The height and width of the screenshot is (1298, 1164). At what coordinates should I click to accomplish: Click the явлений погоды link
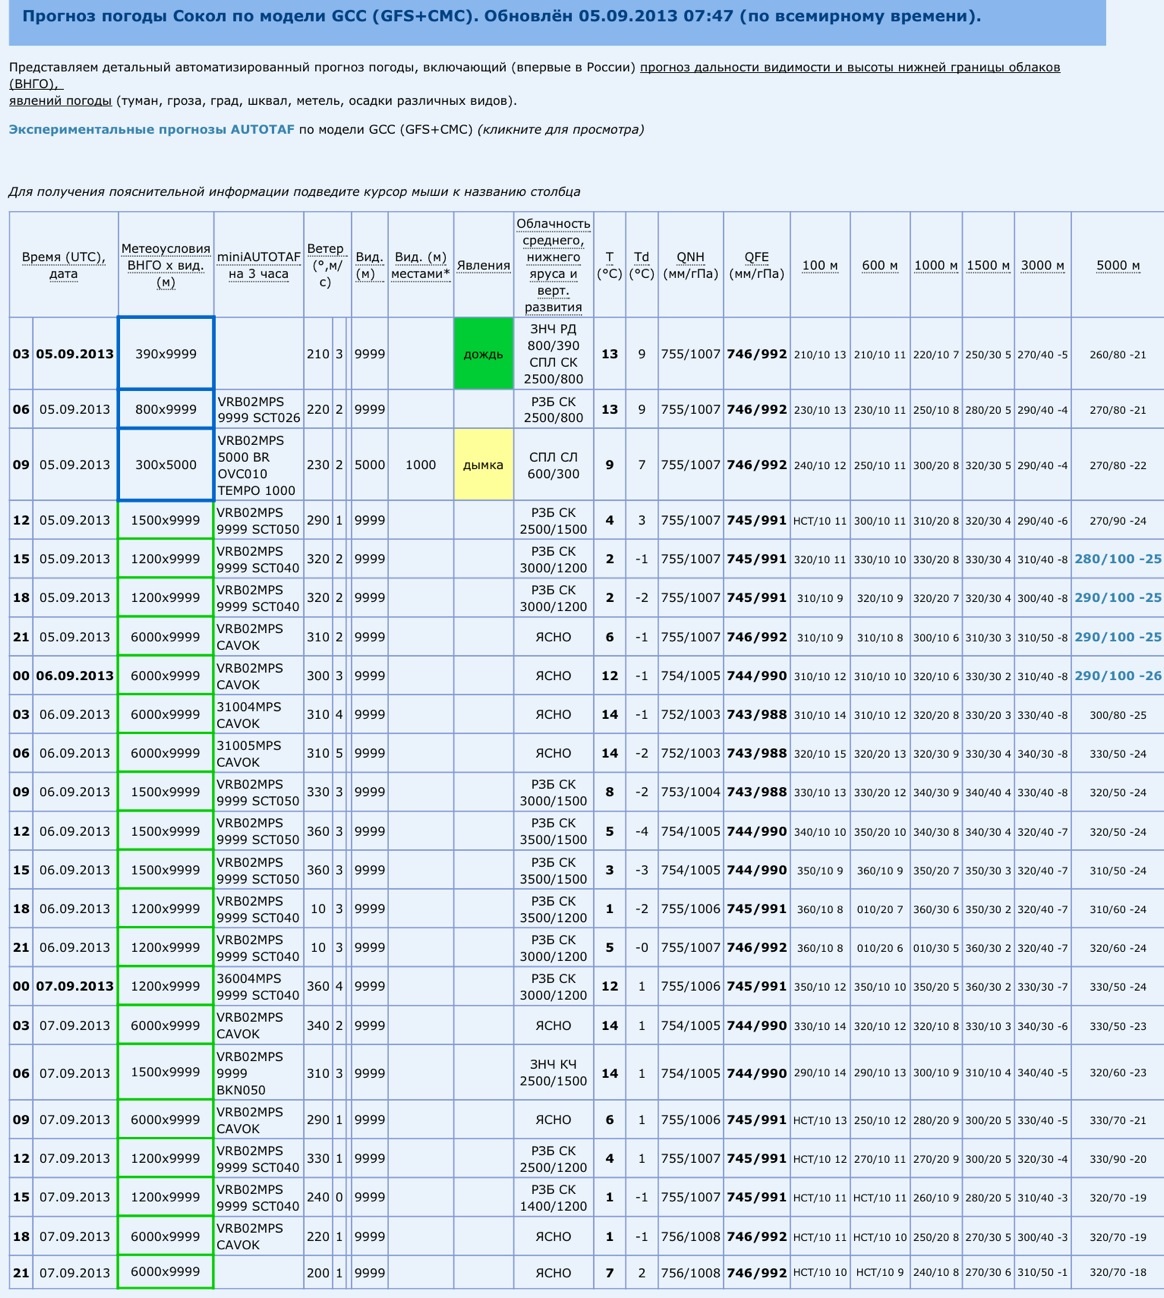[60, 101]
